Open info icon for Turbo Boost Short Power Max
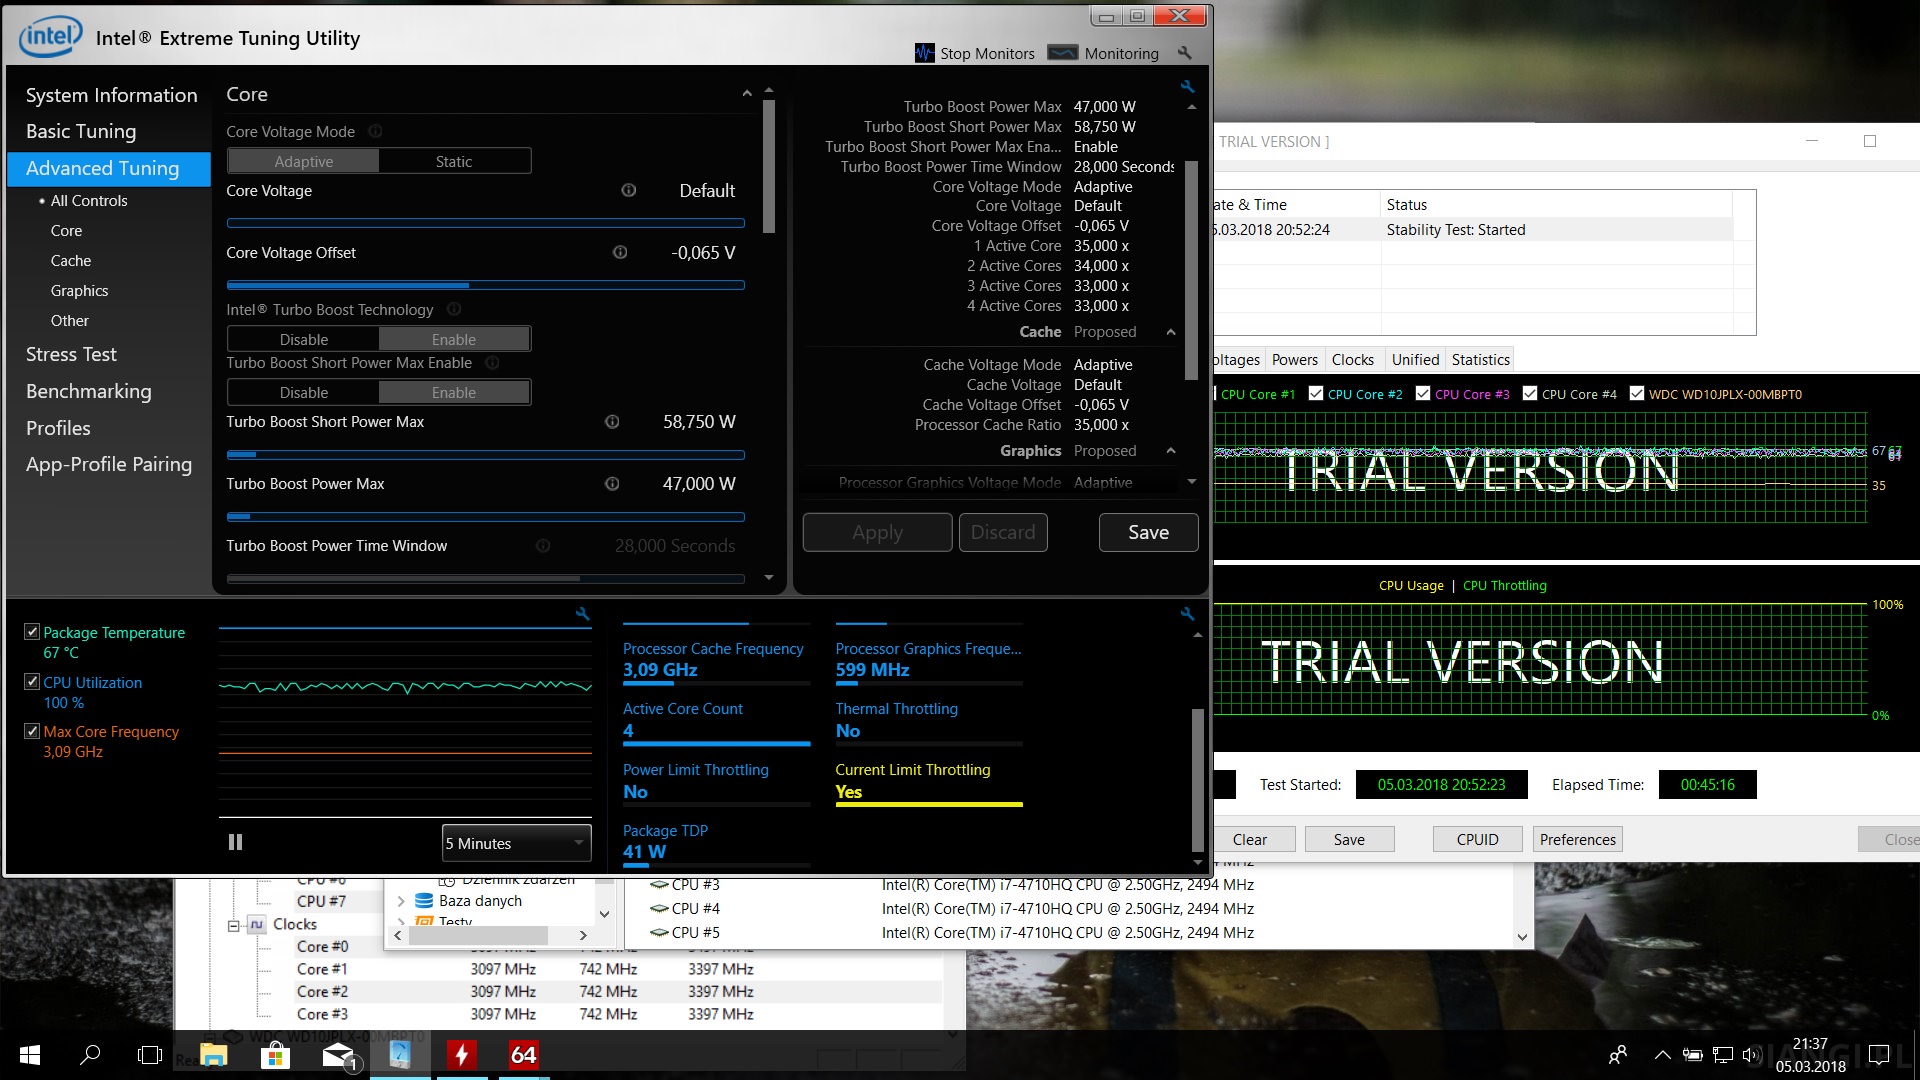The image size is (1920, 1080). [612, 421]
